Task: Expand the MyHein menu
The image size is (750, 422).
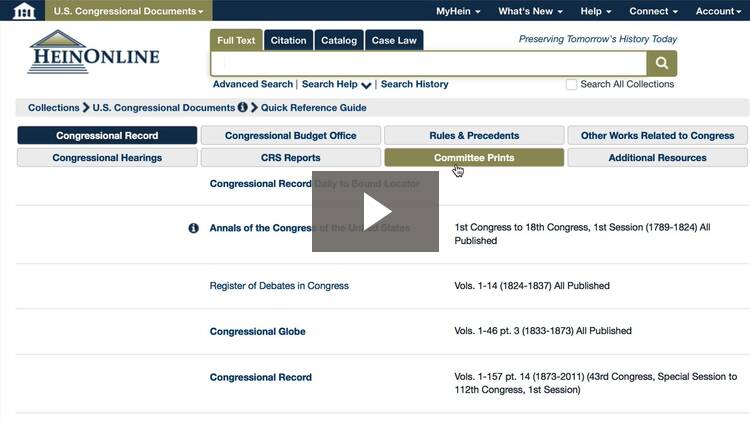Action: [x=458, y=11]
